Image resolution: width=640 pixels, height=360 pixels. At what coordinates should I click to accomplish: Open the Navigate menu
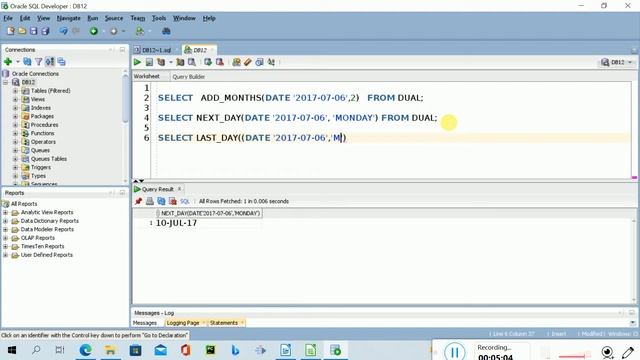[69, 18]
